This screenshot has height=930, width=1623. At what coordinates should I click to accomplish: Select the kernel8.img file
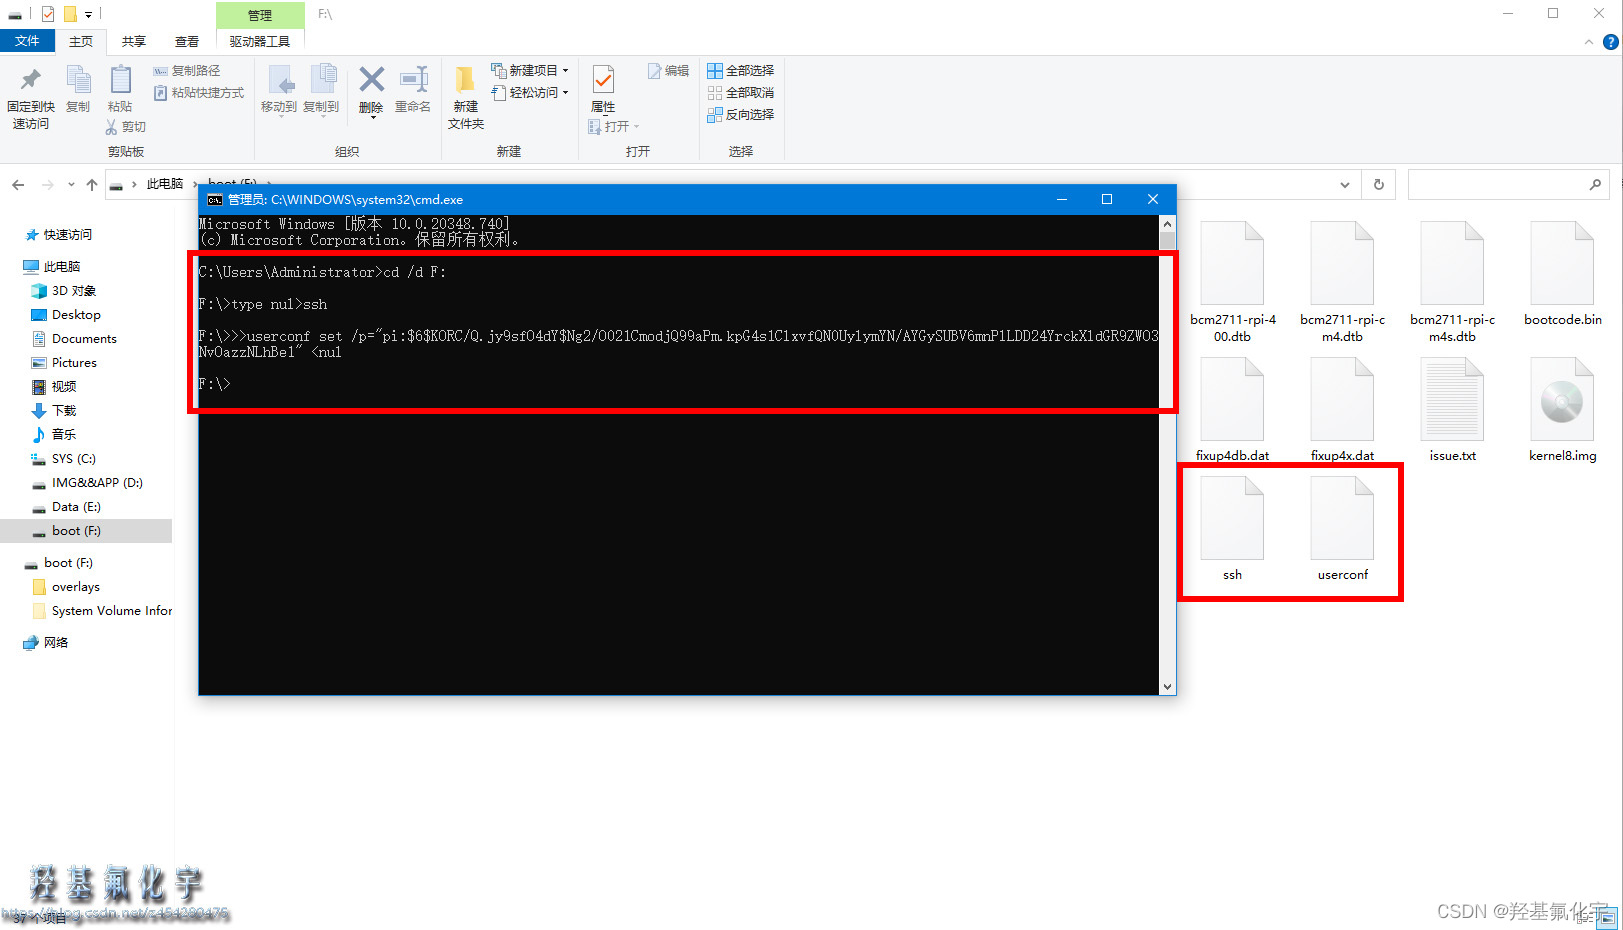[x=1562, y=410]
